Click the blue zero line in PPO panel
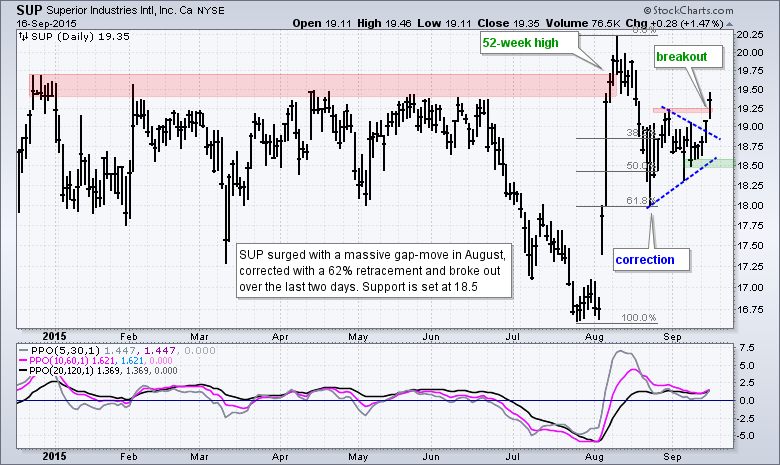Screen dimensions: 780x465 coord(375,400)
